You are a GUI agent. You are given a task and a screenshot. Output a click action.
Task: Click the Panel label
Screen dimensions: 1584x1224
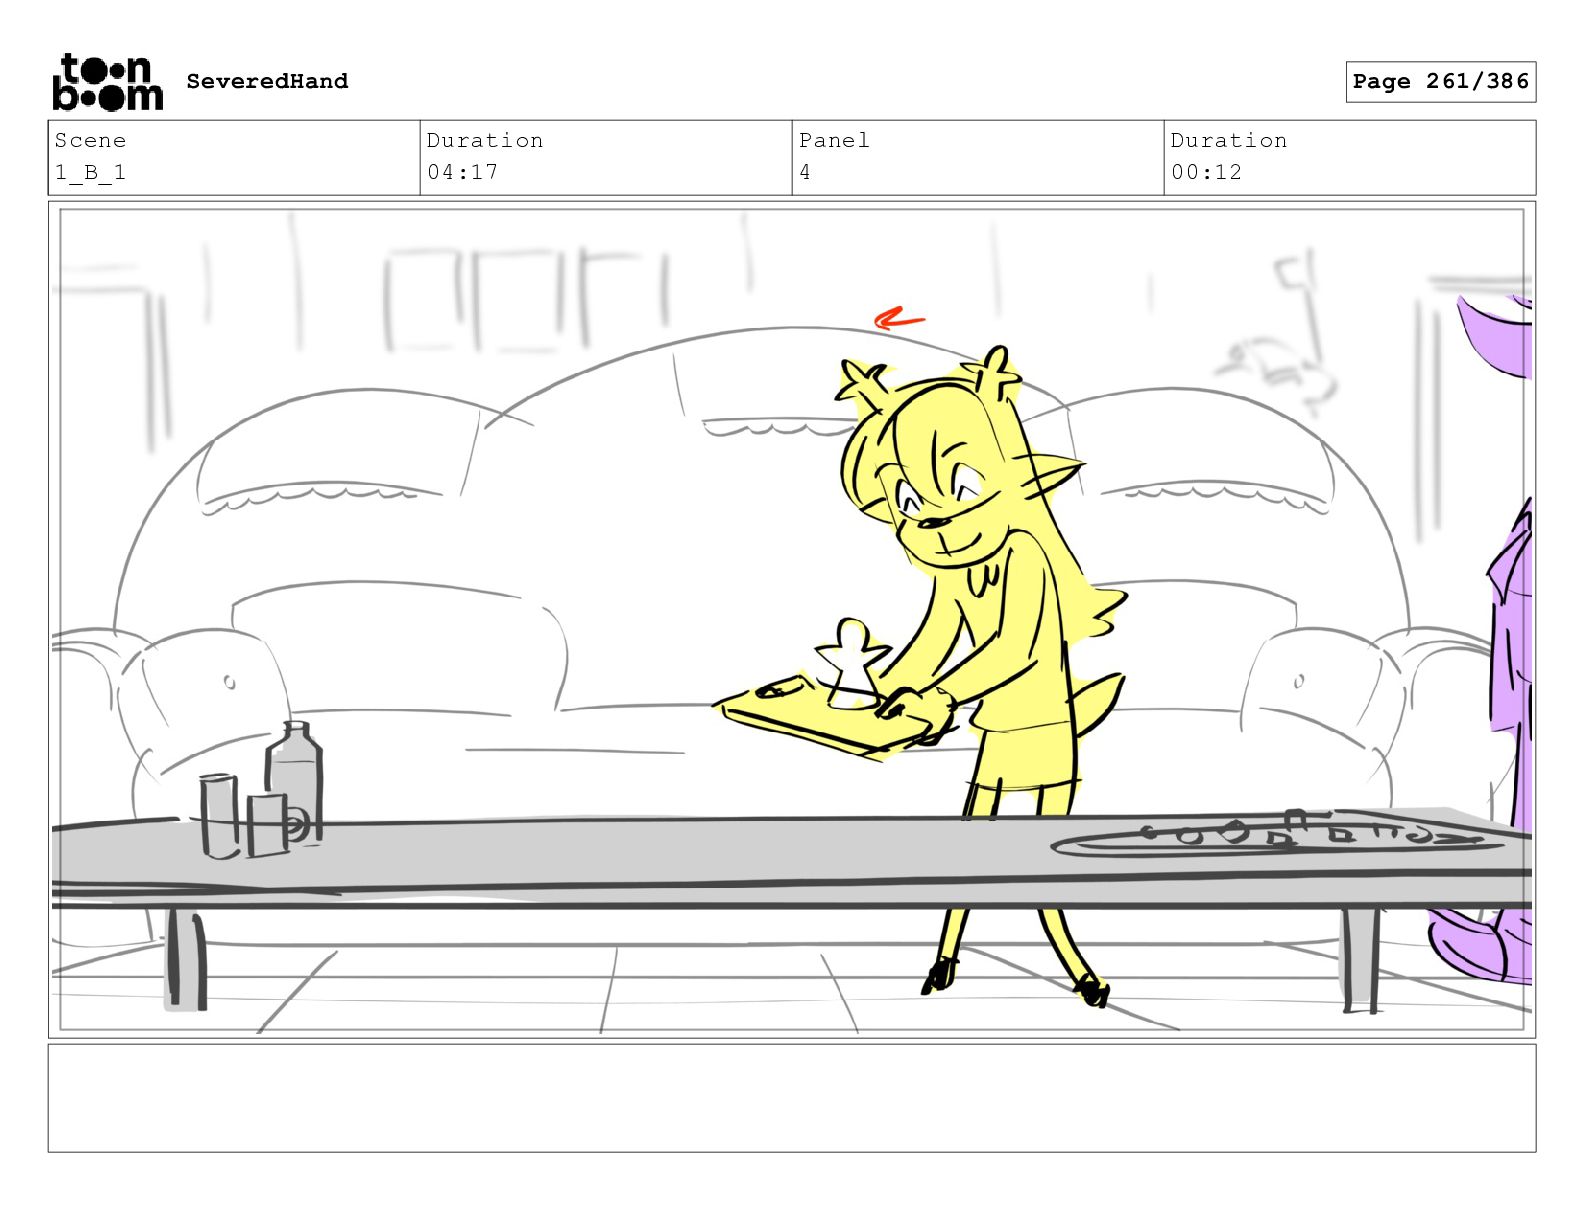(834, 140)
